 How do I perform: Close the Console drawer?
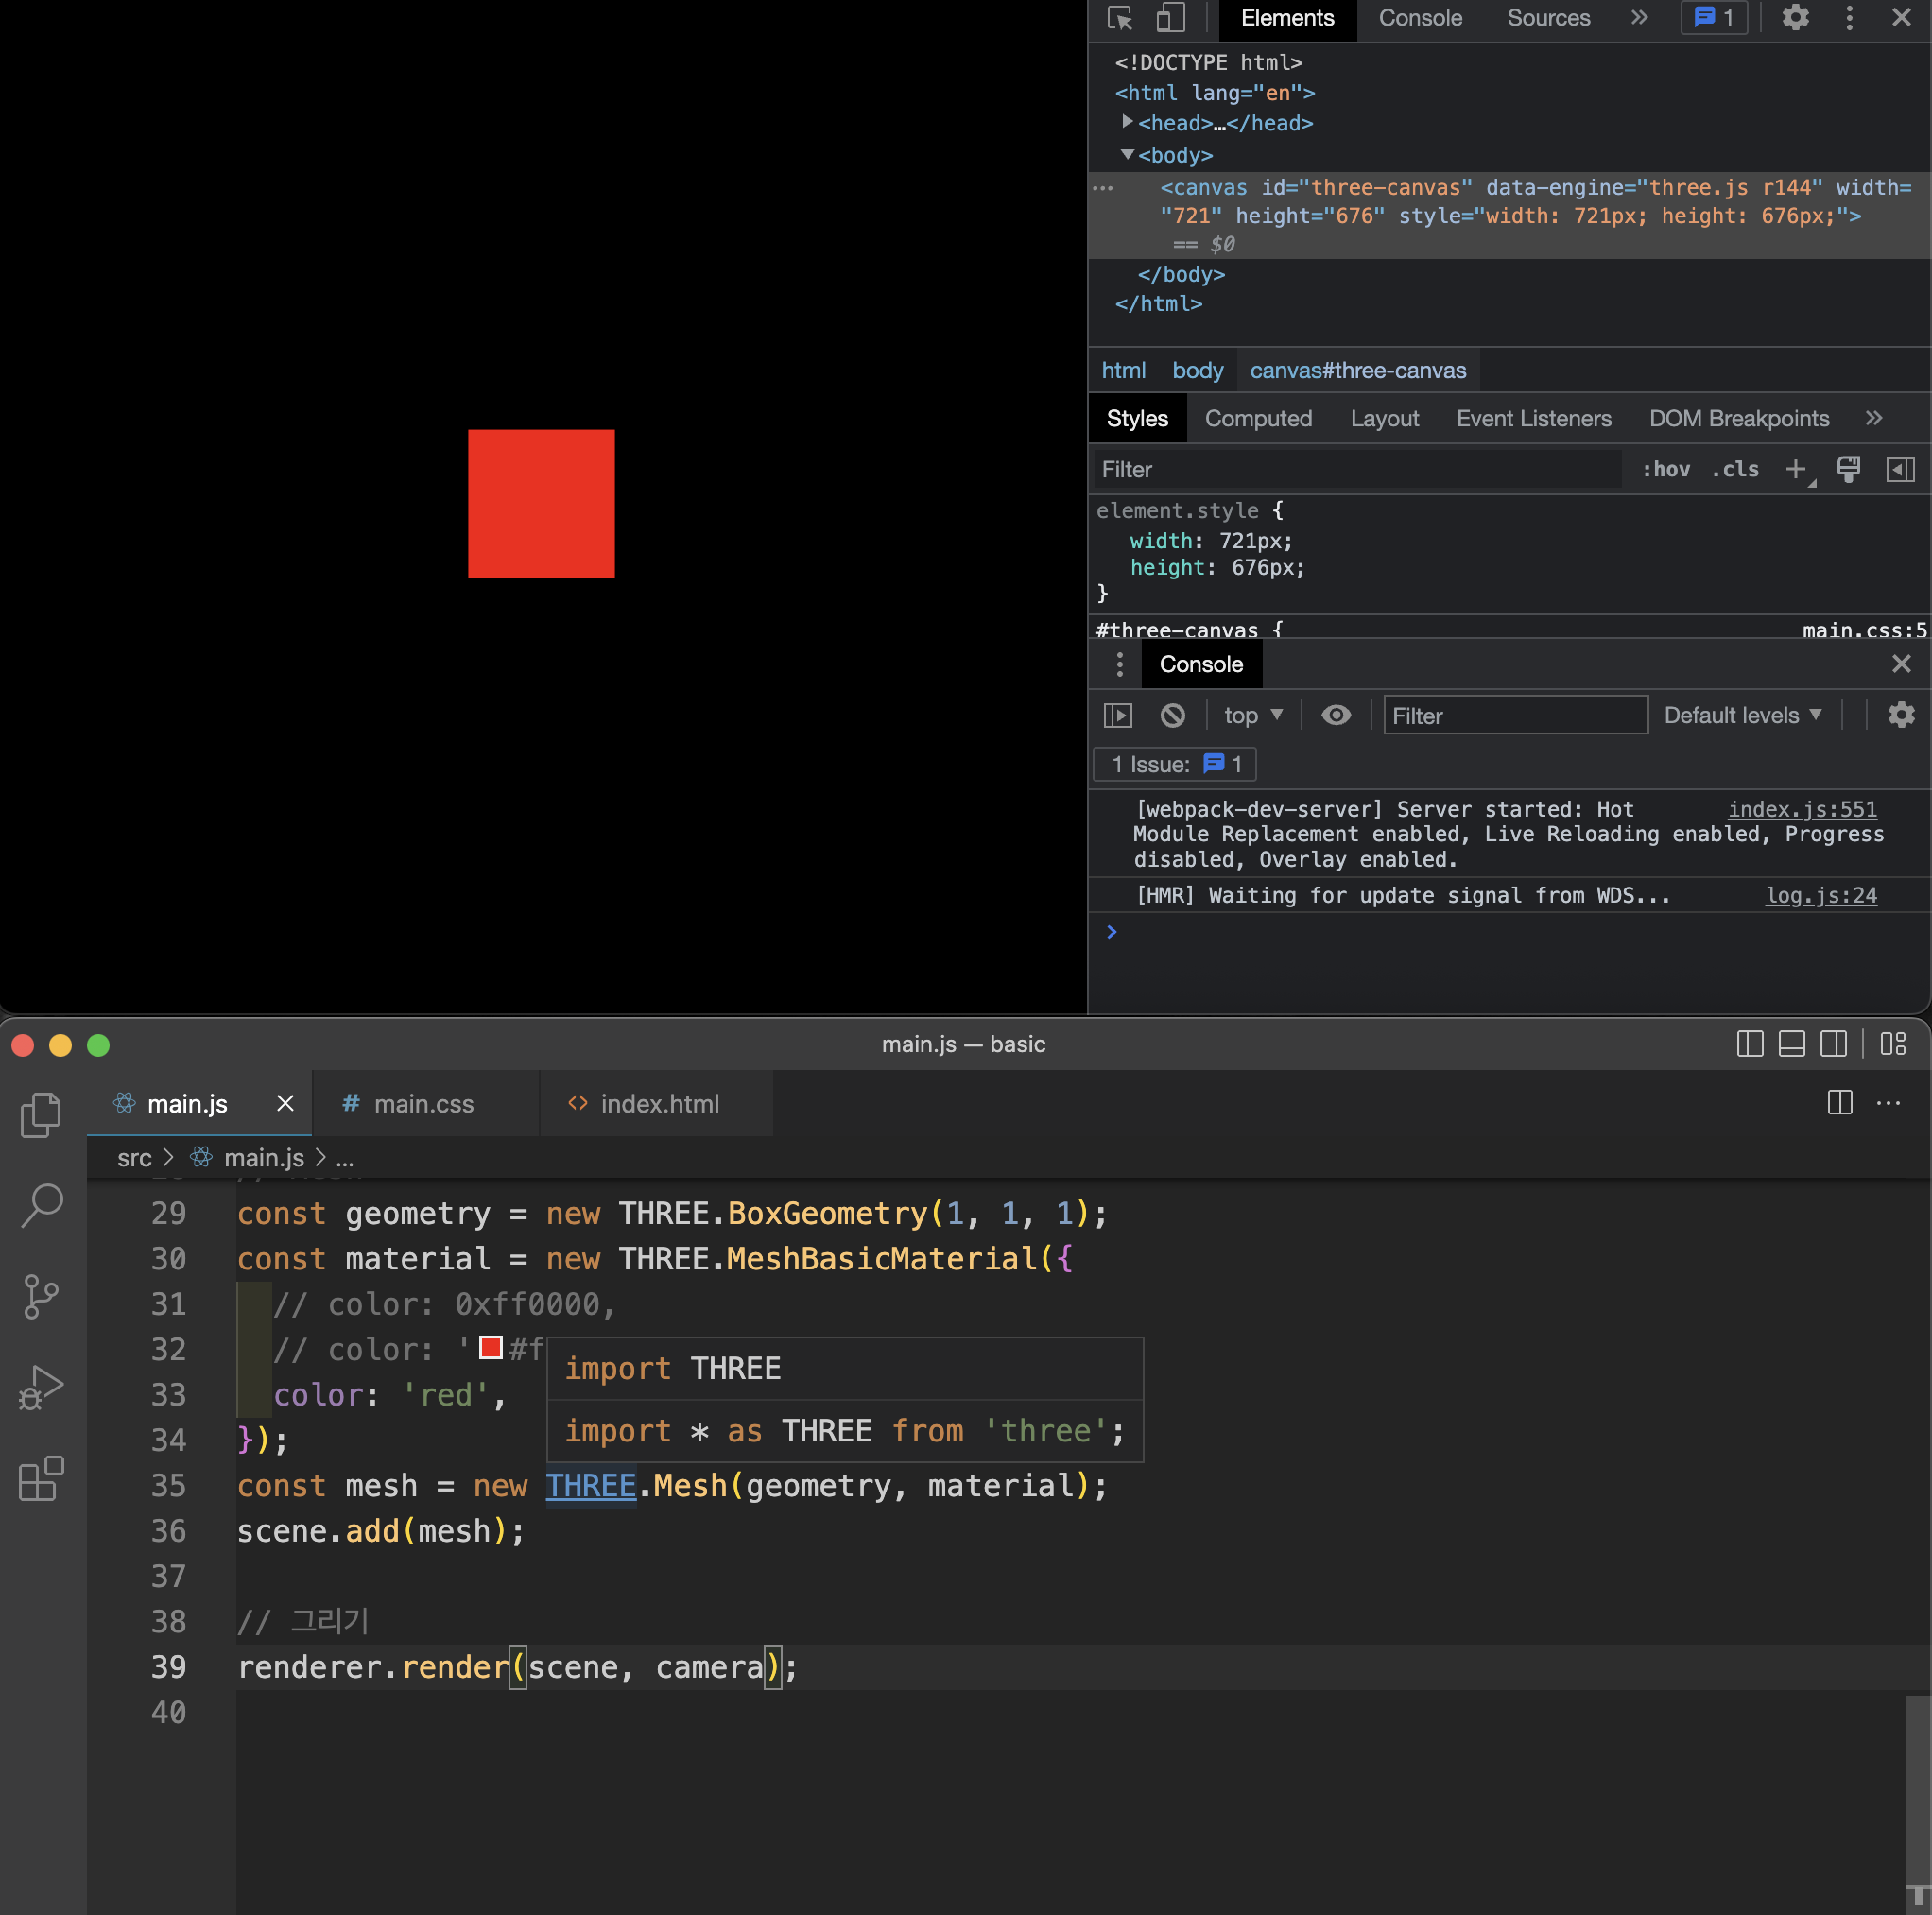(x=1901, y=663)
